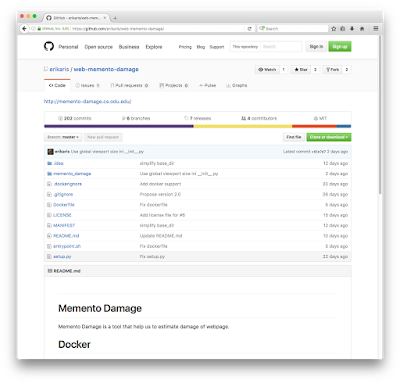Open This repository search scope selector
The height and width of the screenshot is (384, 400).
245,47
